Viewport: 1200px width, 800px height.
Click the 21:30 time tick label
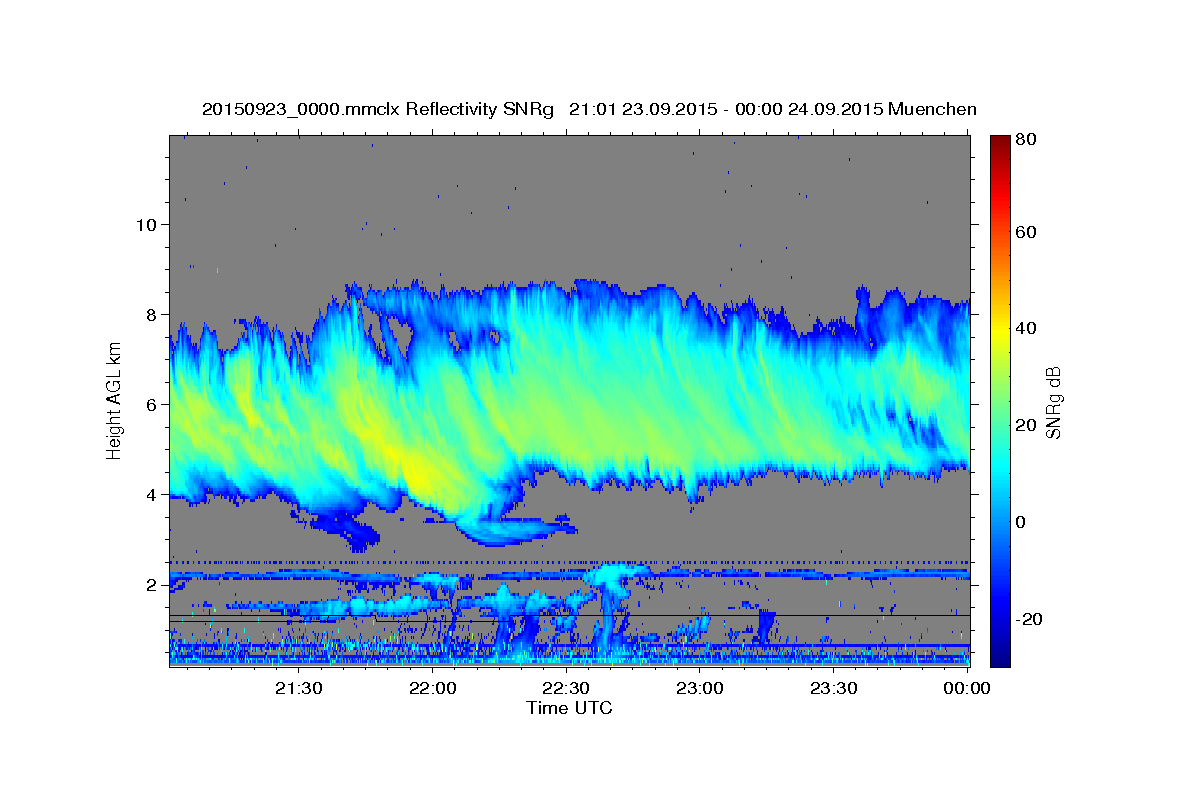[299, 688]
